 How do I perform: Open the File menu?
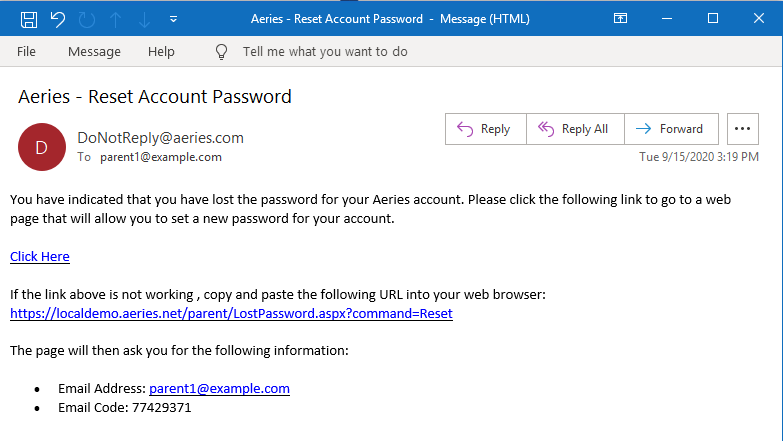coord(26,51)
